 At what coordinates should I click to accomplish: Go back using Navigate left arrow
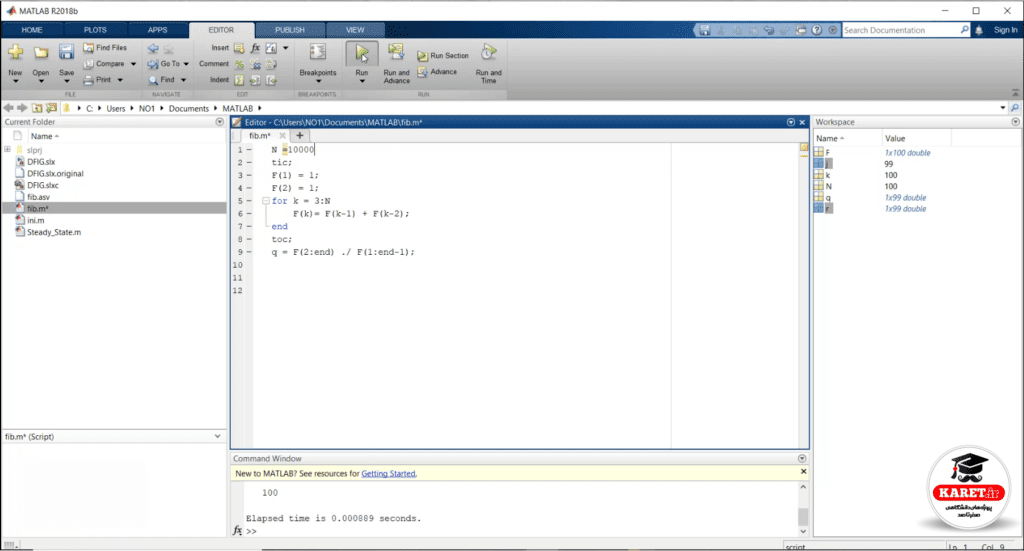[153, 48]
